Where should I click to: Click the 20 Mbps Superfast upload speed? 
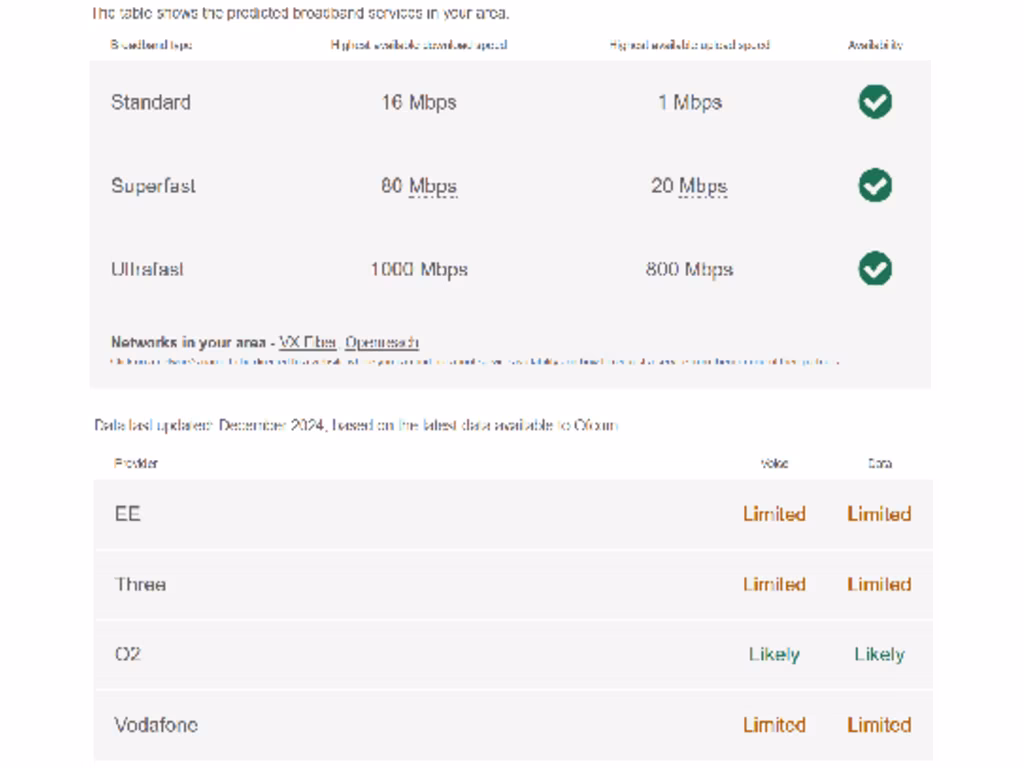[689, 186]
